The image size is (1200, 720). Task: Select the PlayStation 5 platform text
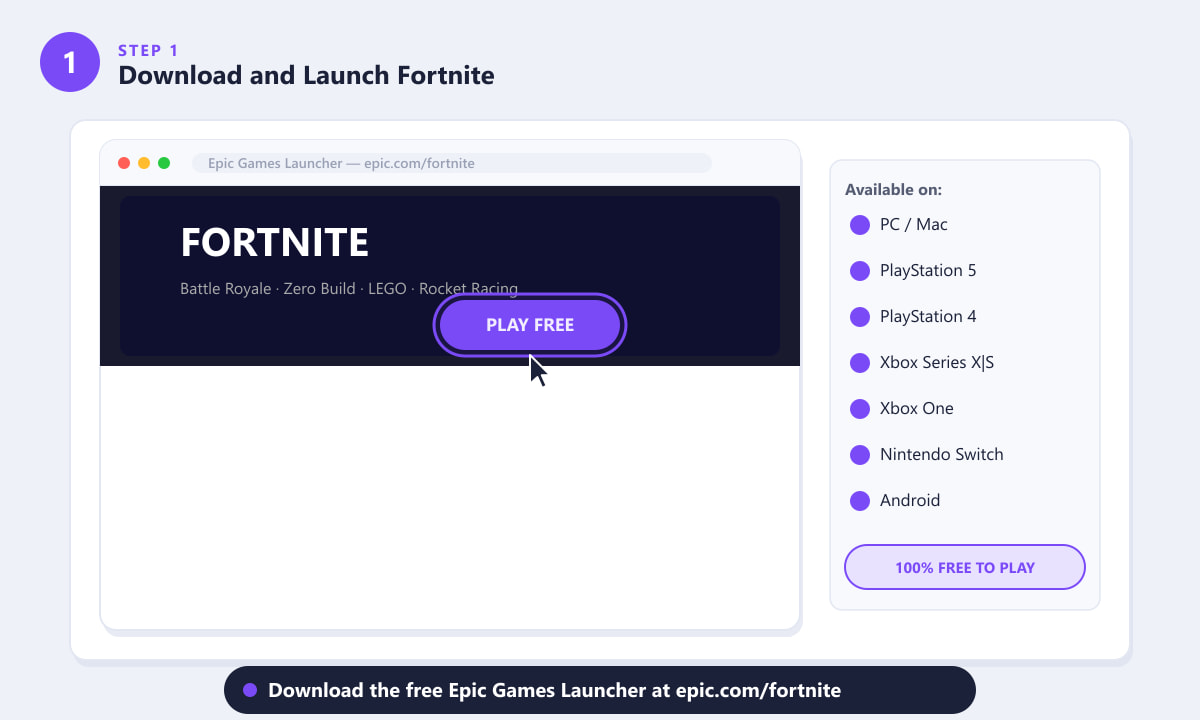[x=928, y=270]
